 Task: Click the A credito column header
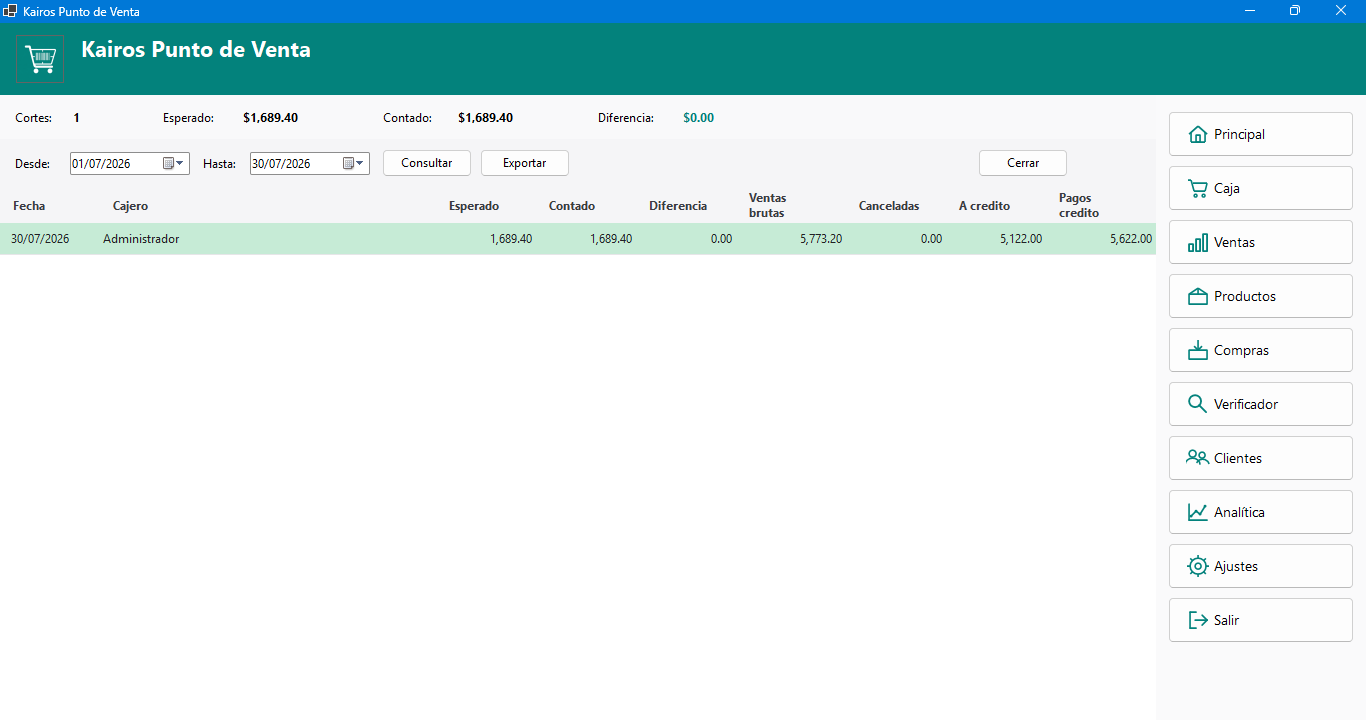984,206
